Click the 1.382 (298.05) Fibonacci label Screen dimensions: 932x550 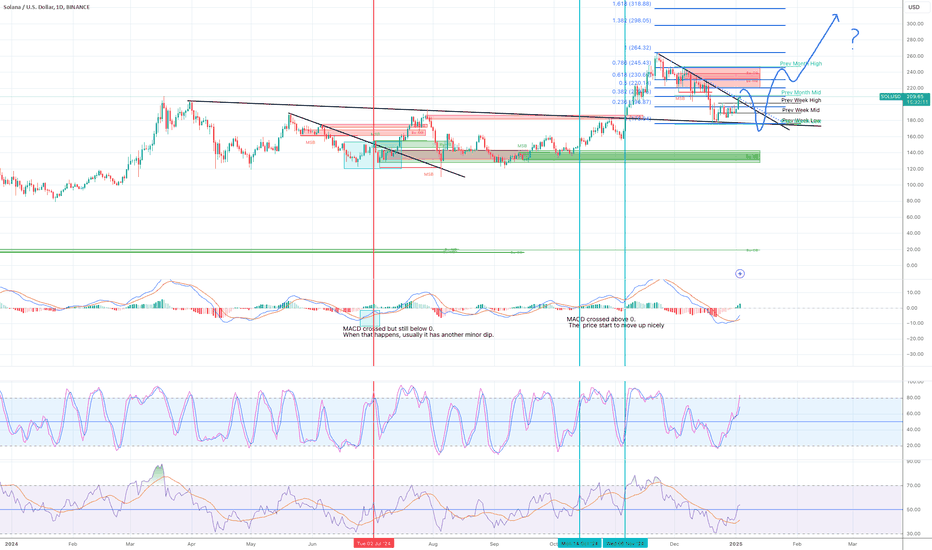(631, 21)
